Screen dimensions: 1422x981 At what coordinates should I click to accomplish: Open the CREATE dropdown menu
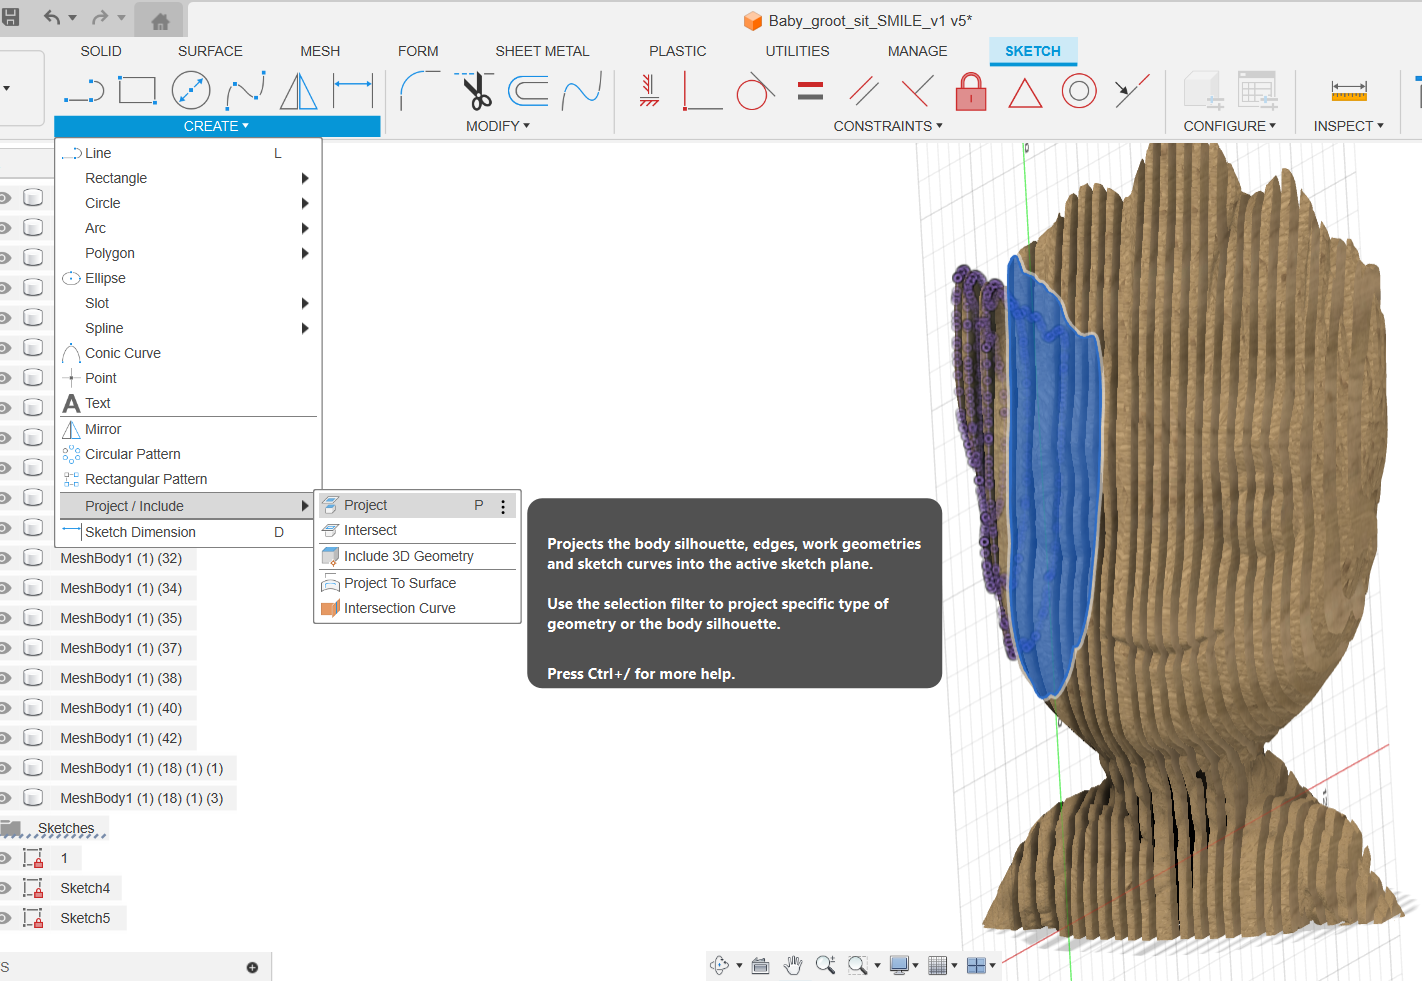click(217, 126)
